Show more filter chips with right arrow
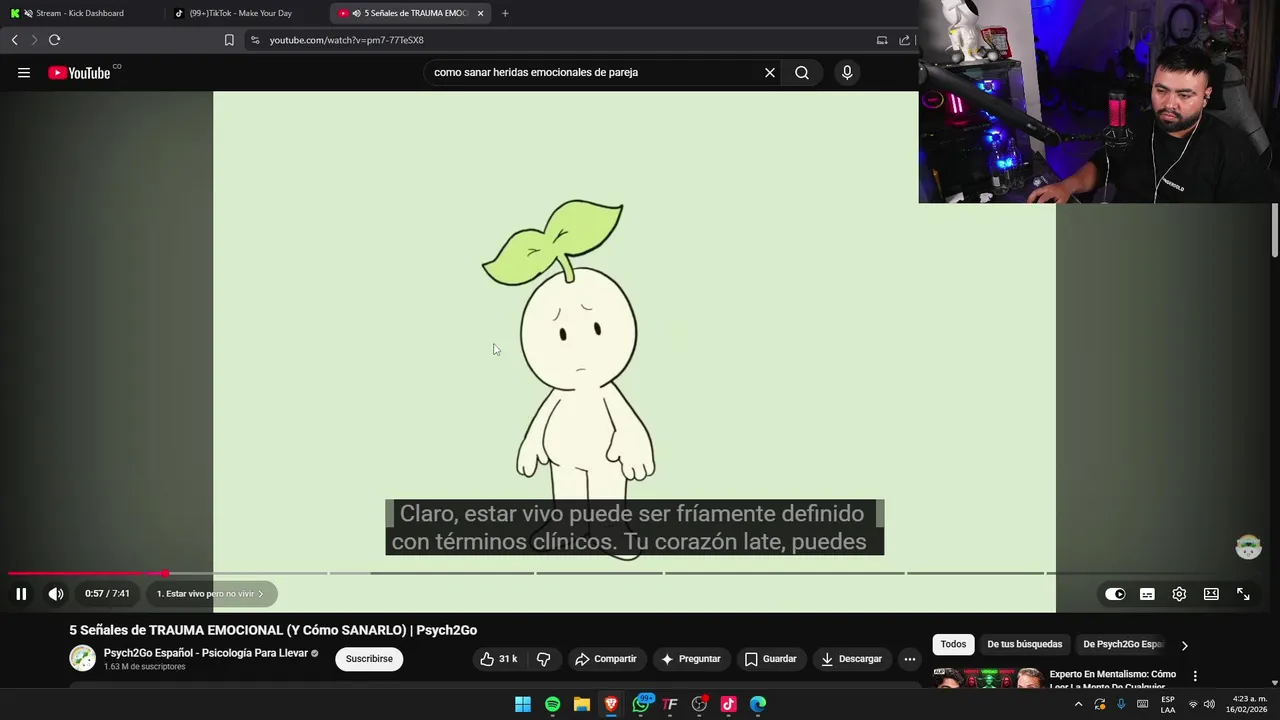The image size is (1280, 720). [1184, 645]
